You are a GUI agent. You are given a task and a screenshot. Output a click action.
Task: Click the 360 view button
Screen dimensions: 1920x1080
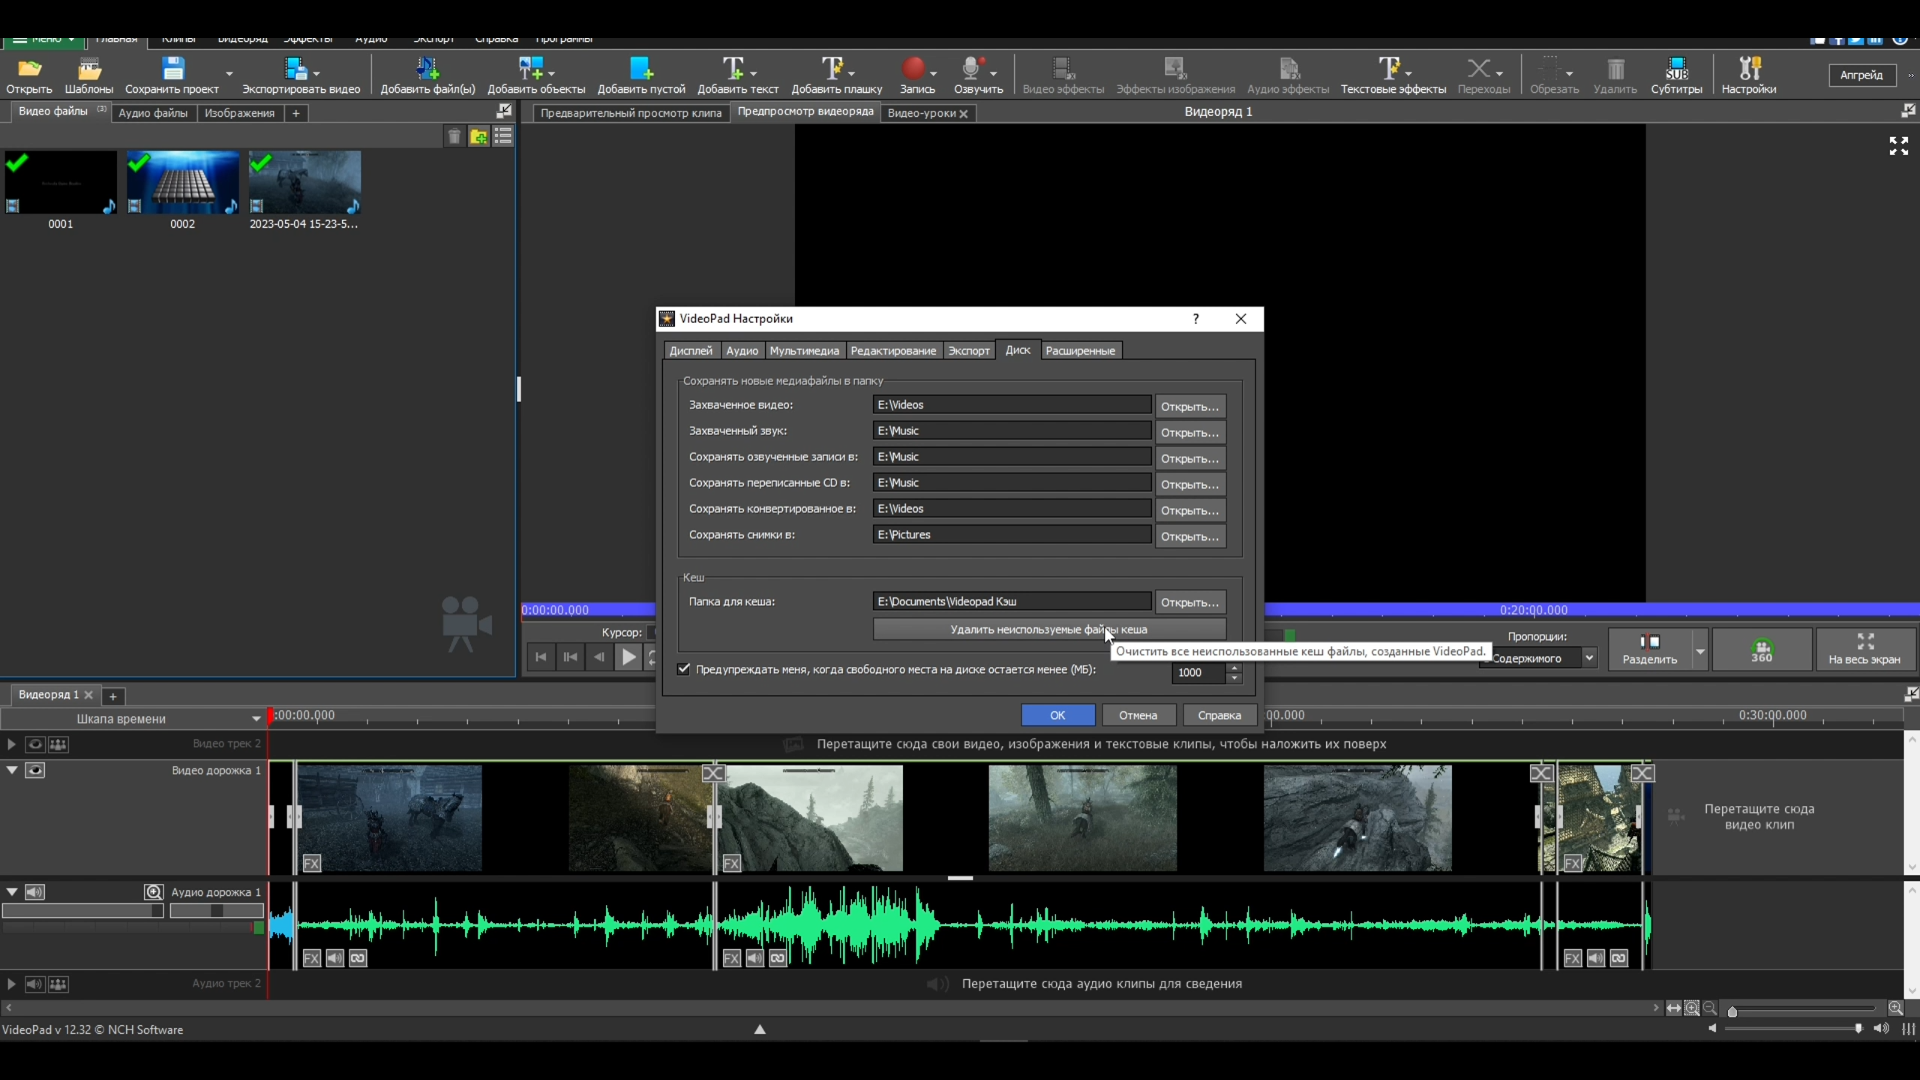pyautogui.click(x=1761, y=650)
